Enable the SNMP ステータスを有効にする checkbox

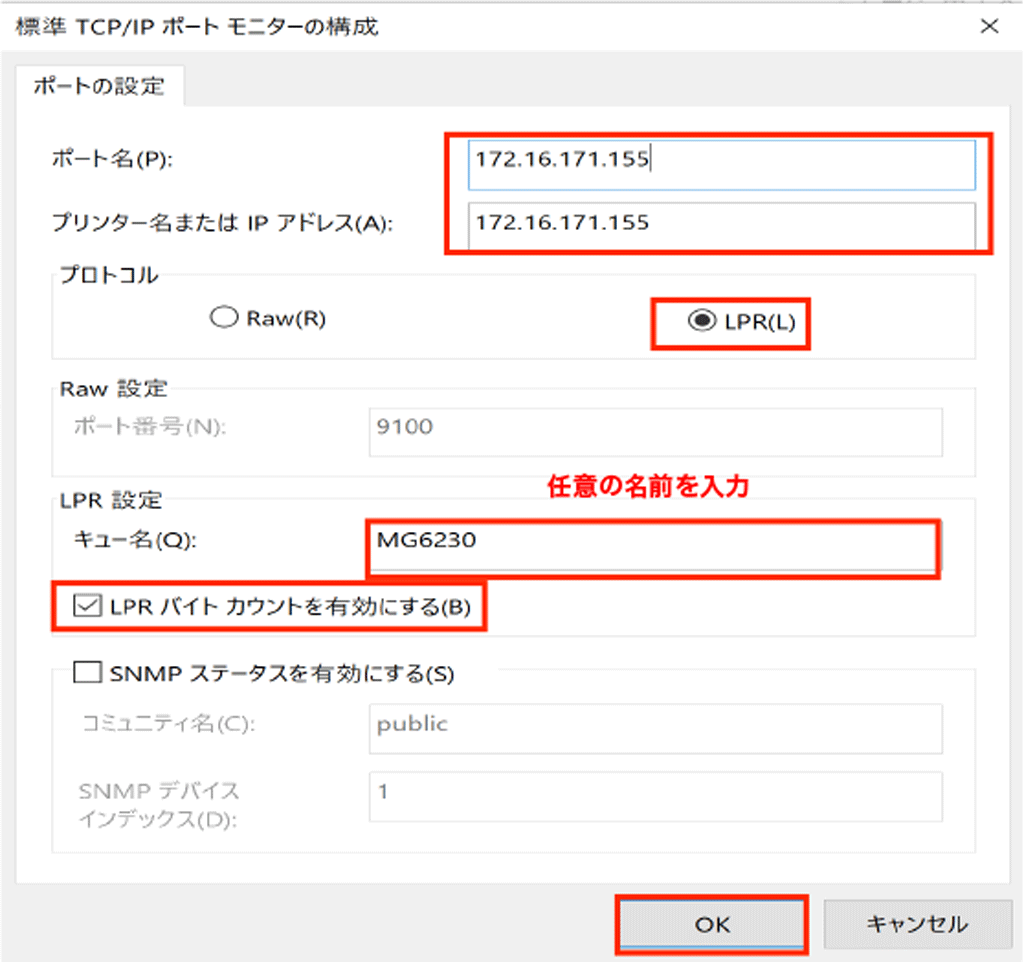click(x=88, y=674)
